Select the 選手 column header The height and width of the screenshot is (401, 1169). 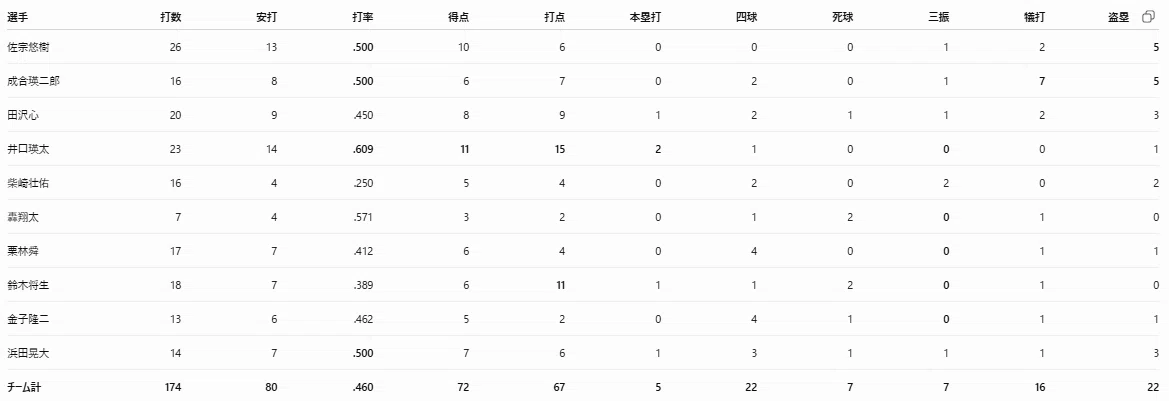pyautogui.click(x=17, y=16)
